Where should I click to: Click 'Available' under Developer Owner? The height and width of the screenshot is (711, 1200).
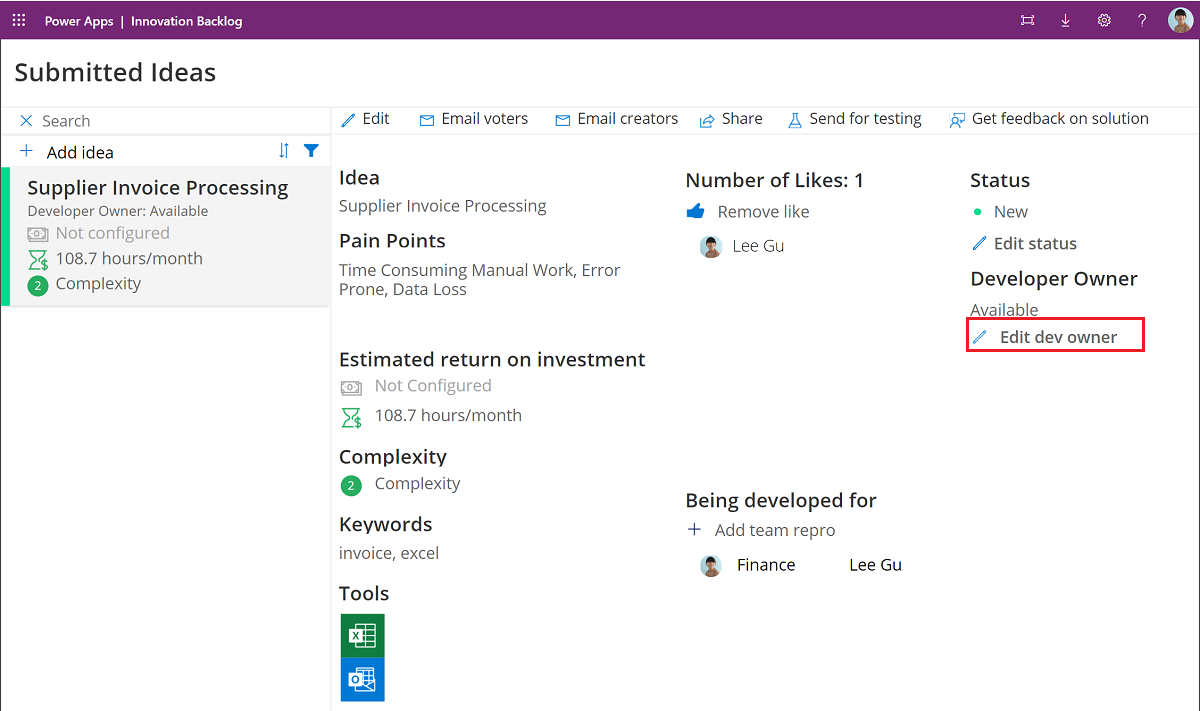pos(1004,310)
